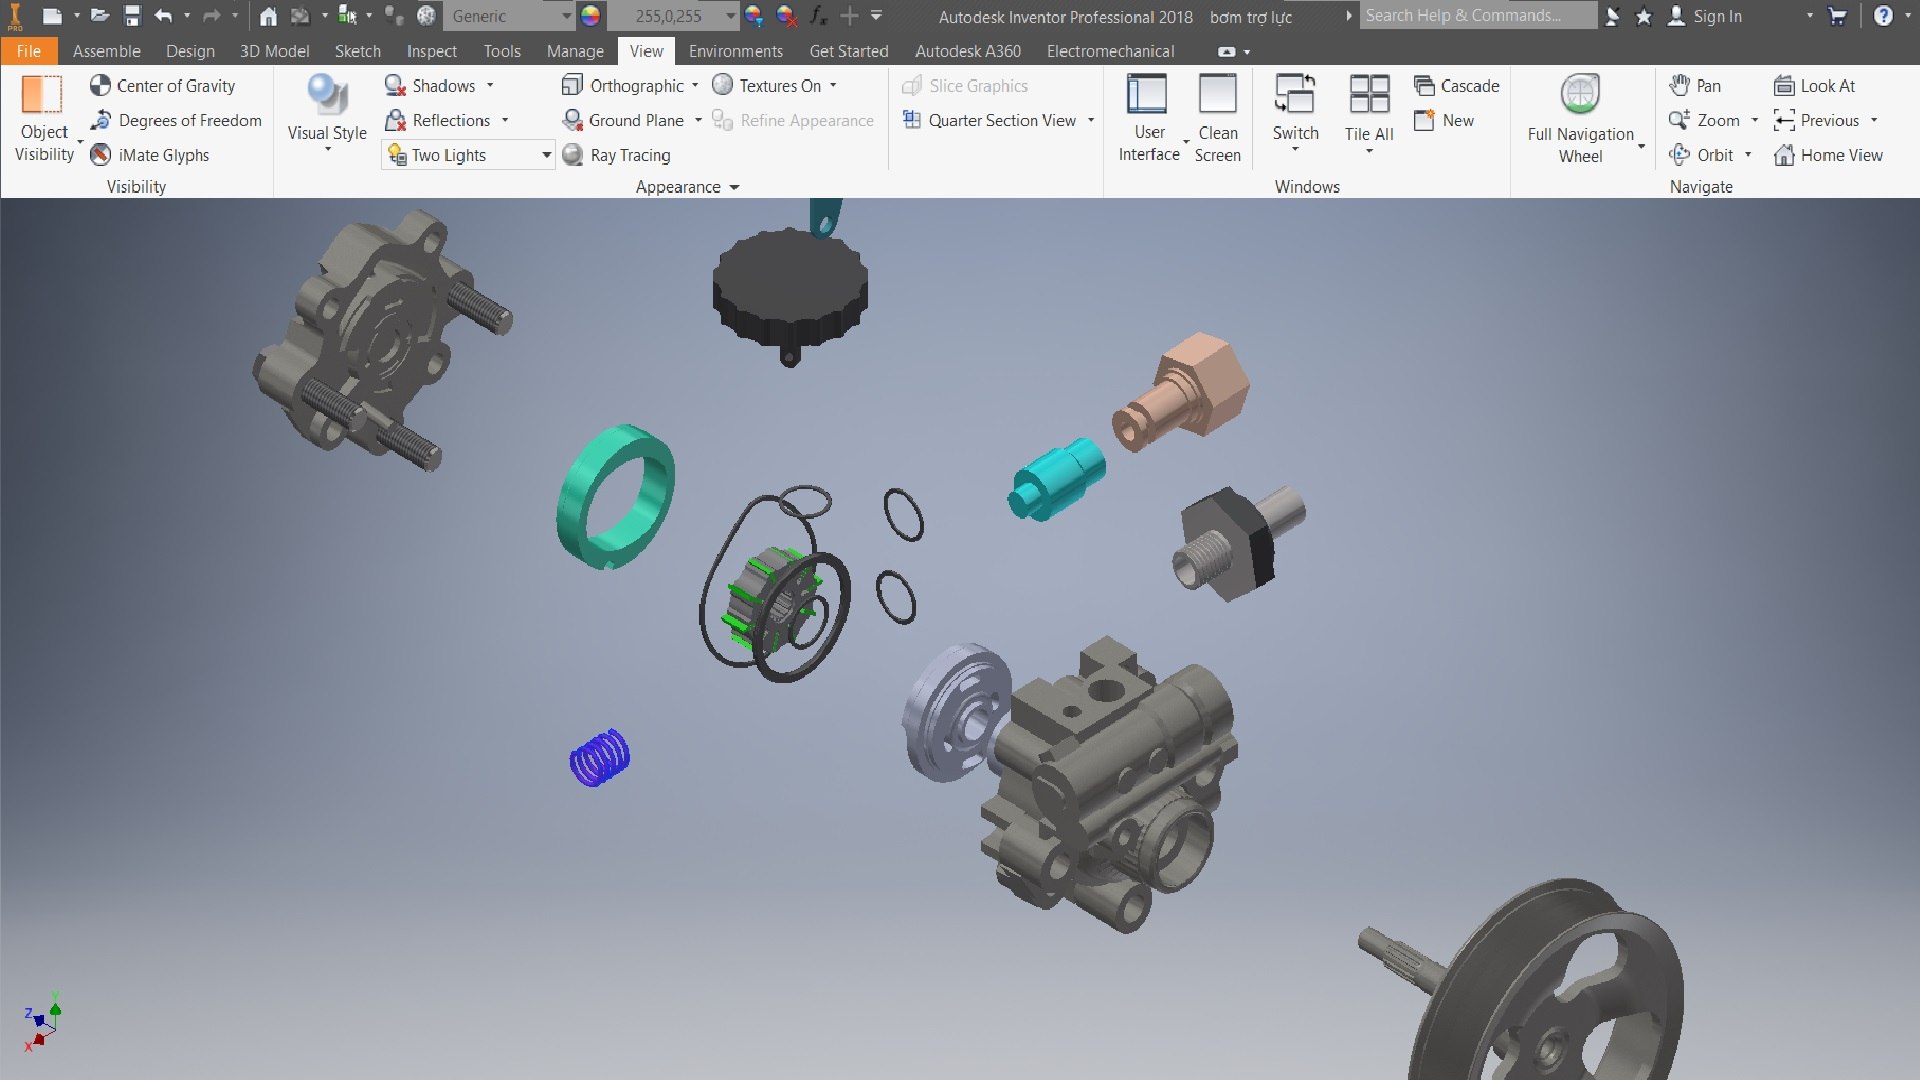Screen dimensions: 1920x1080
Task: Return to Home View
Action: [x=1828, y=155]
